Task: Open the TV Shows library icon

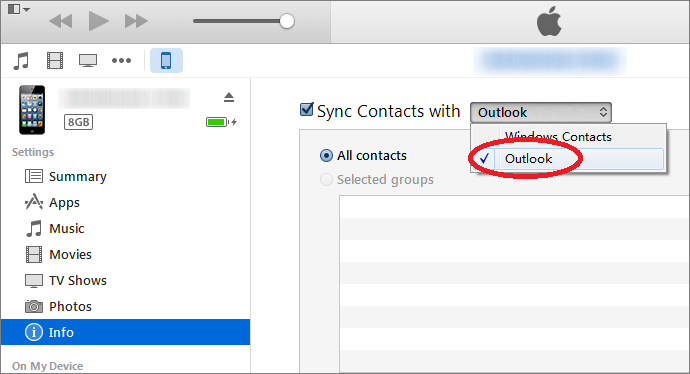Action: (88, 60)
